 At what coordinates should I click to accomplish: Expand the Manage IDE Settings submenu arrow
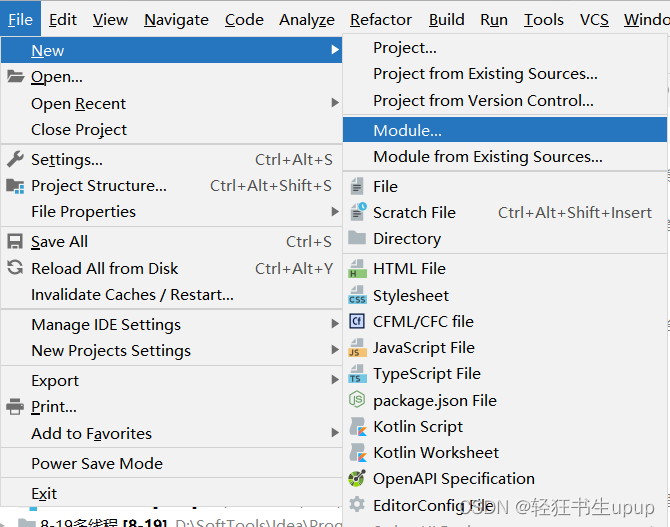pyautogui.click(x=335, y=324)
